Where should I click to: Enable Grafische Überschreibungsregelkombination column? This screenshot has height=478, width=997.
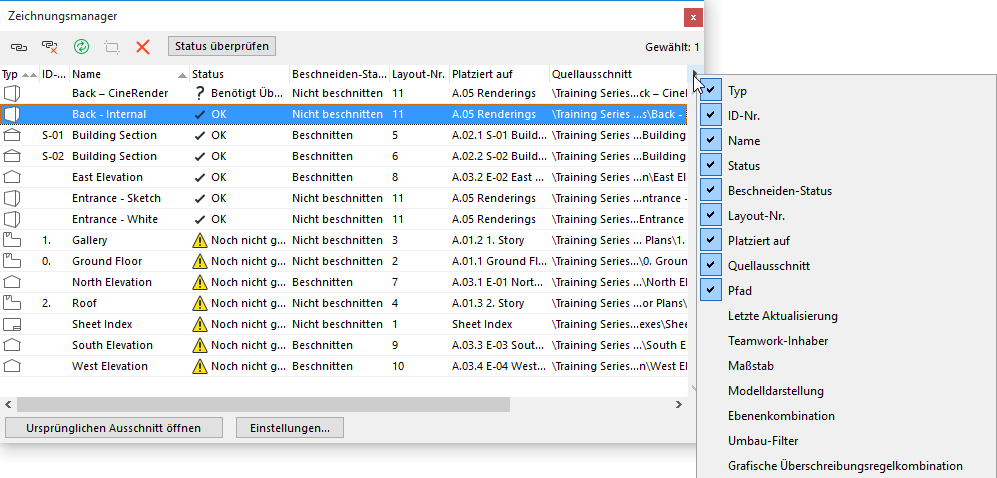pyautogui.click(x=845, y=466)
